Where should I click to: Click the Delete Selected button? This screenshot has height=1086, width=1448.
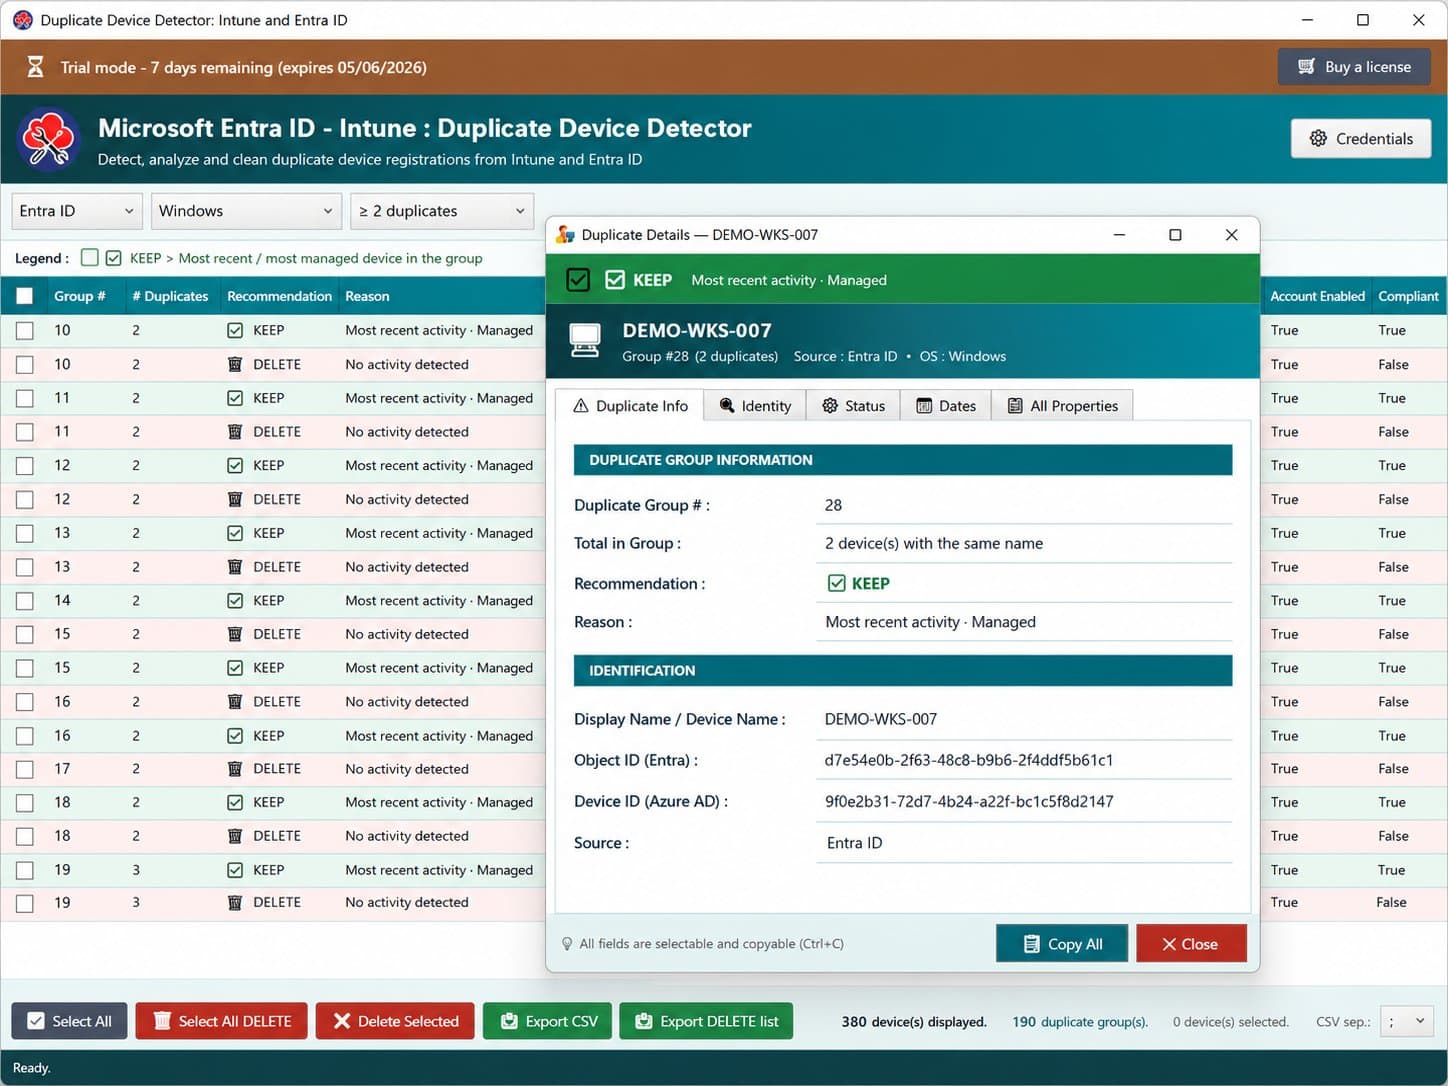click(x=395, y=1021)
